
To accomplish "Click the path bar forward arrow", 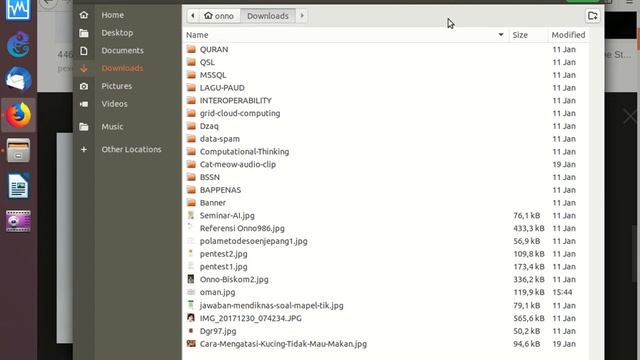I will click(302, 16).
